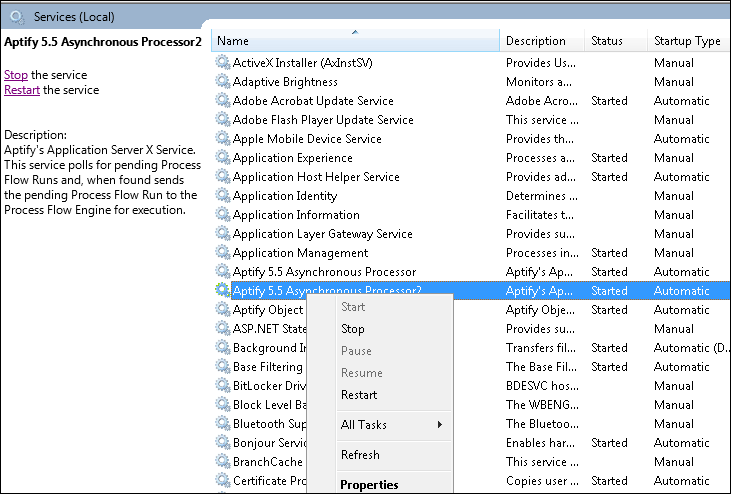The height and width of the screenshot is (494, 731).
Task: Open All Tasks submenu entry
Action: pyautogui.click(x=364, y=425)
